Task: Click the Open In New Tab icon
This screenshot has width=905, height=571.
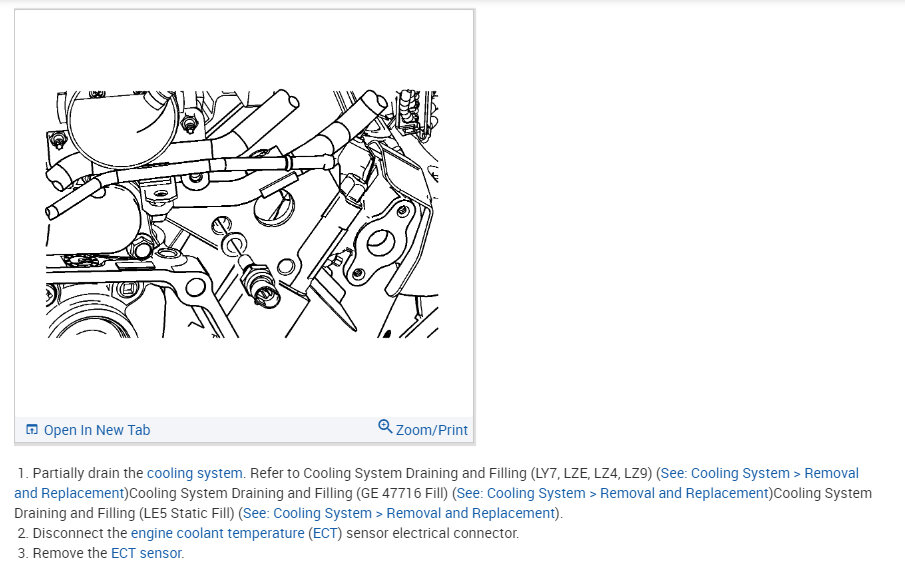Action: (x=32, y=430)
